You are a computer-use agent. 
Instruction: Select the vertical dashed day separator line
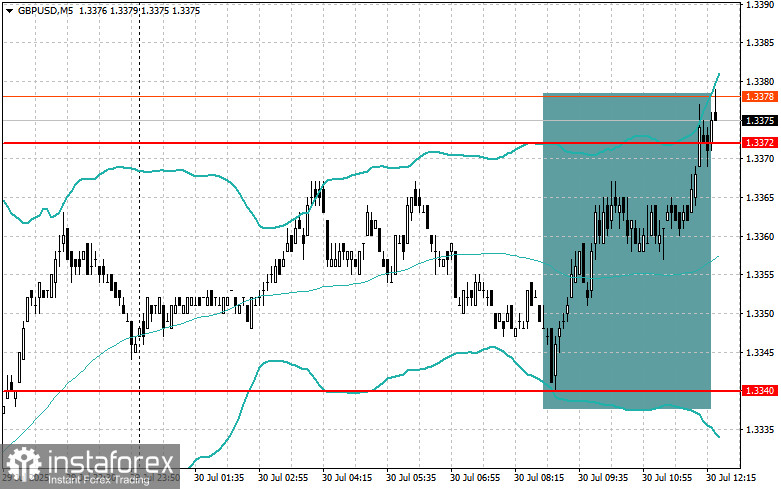[139, 234]
